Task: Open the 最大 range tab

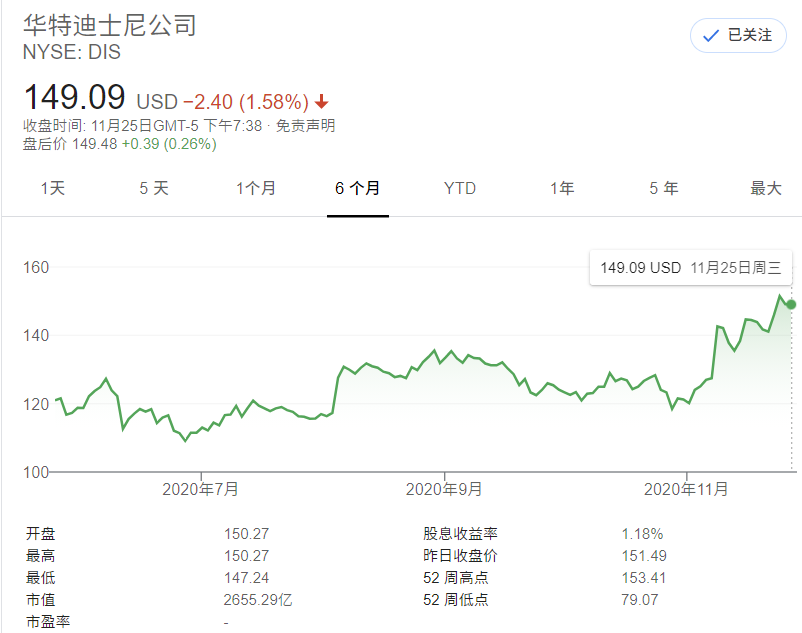Action: 766,188
